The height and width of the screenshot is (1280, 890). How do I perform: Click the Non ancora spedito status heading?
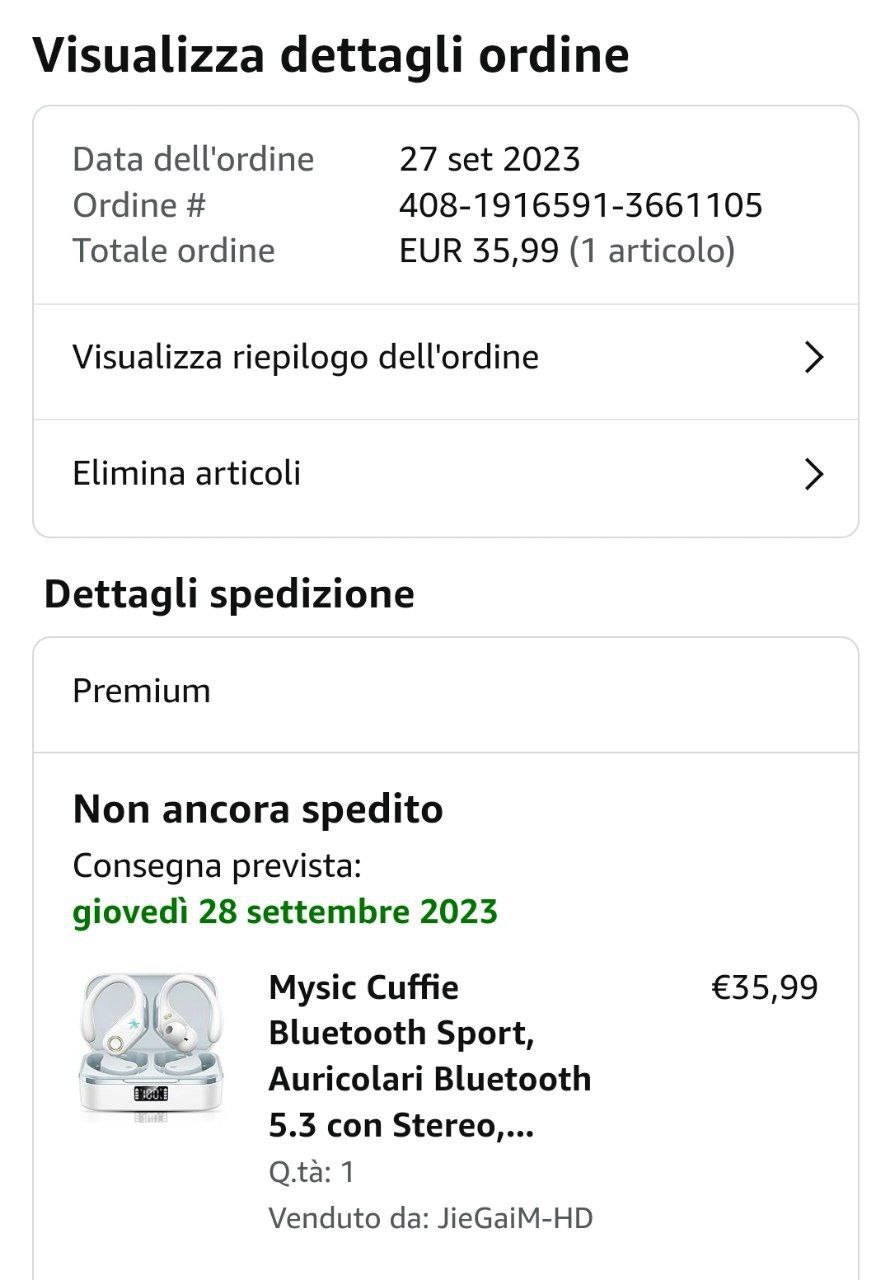pyautogui.click(x=258, y=809)
